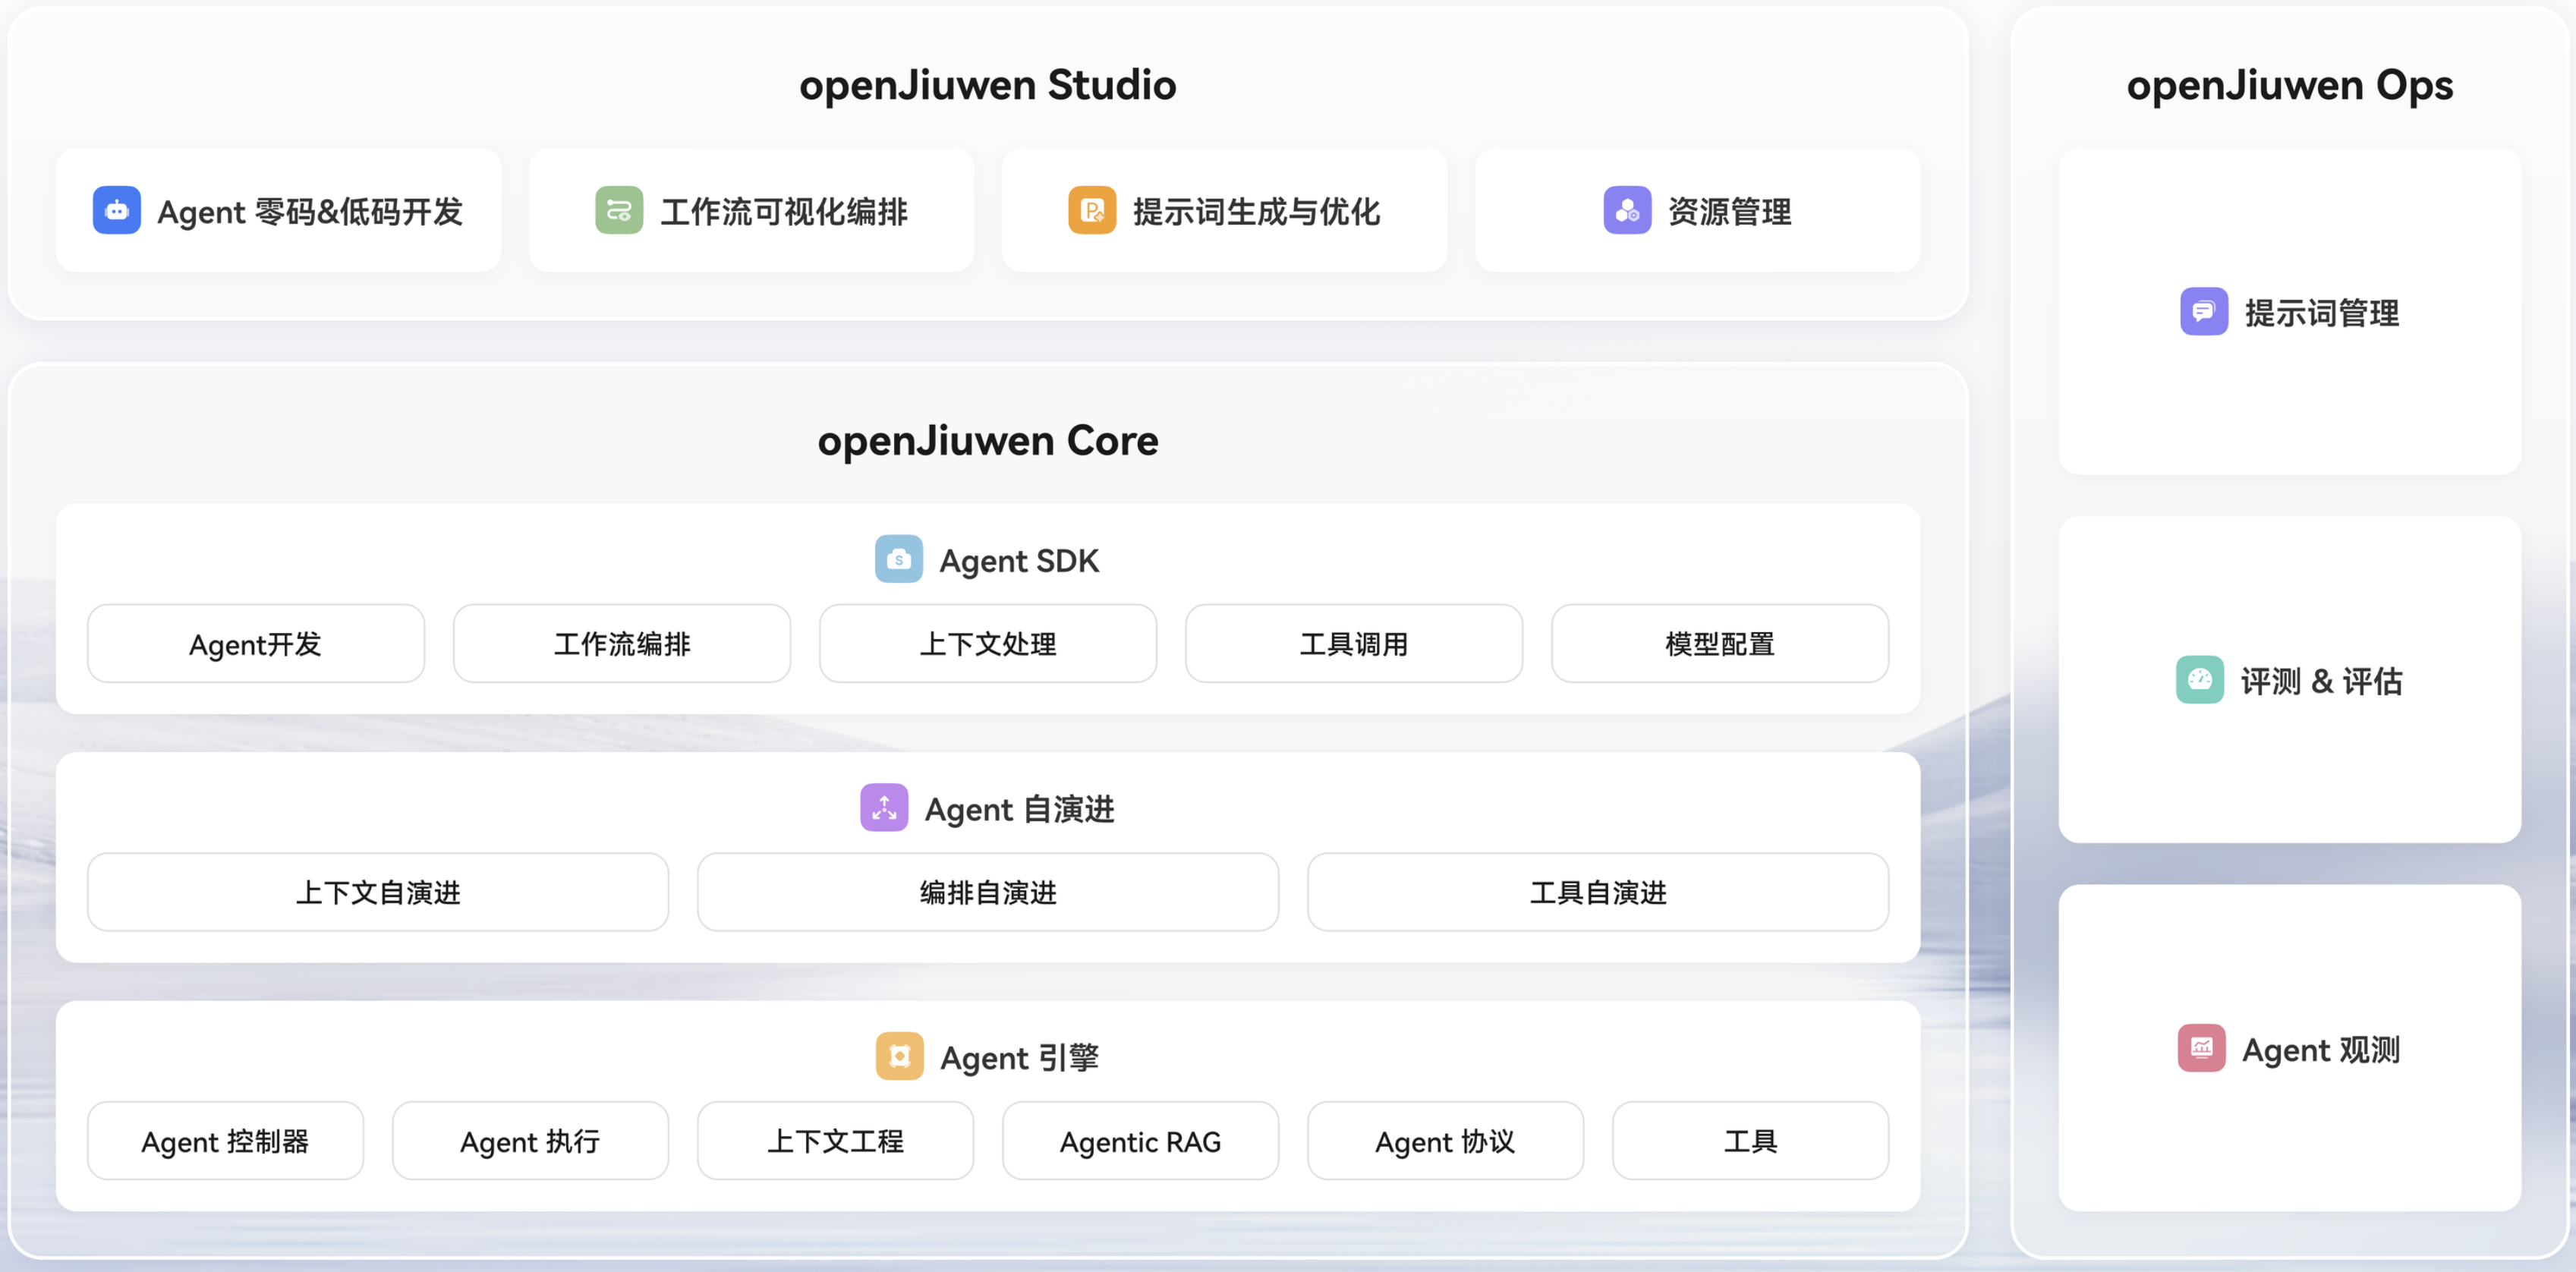Viewport: 2576px width, 1272px height.
Task: Click the Agent 协议 module
Action: tap(1444, 1140)
